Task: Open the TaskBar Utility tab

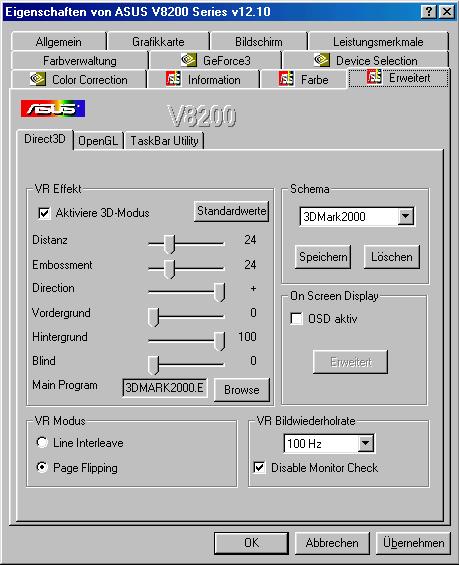Action: 164,141
